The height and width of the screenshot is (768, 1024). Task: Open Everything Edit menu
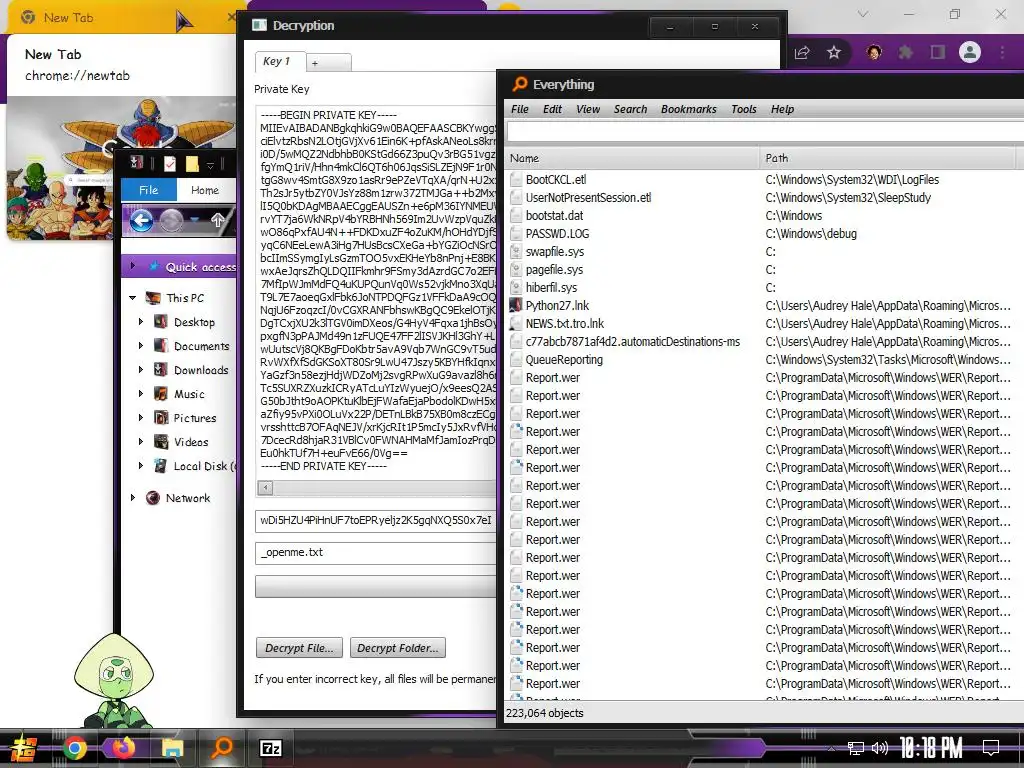click(552, 109)
